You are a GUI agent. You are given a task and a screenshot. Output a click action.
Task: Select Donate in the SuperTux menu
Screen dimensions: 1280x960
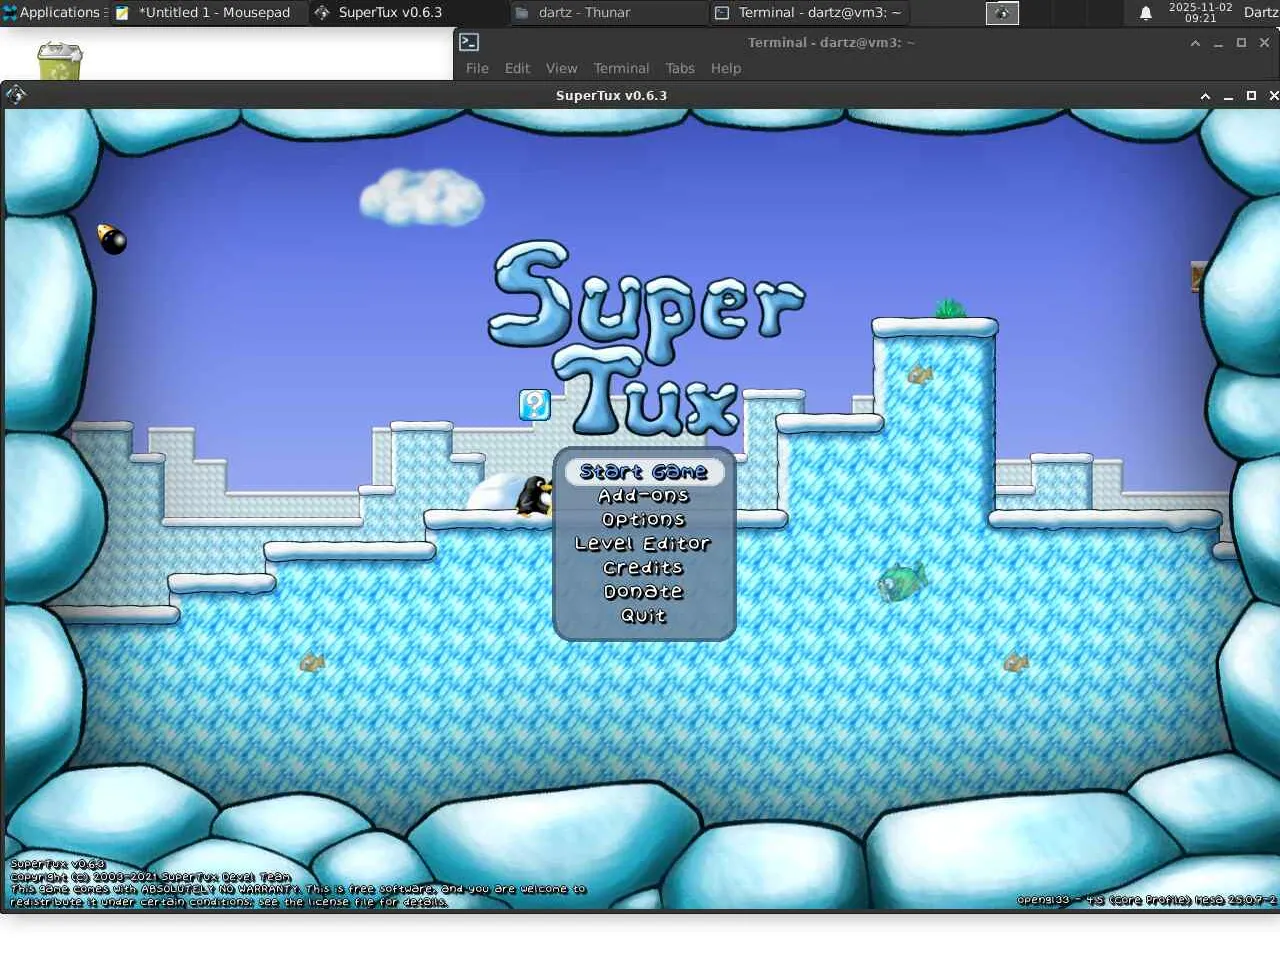(x=643, y=591)
